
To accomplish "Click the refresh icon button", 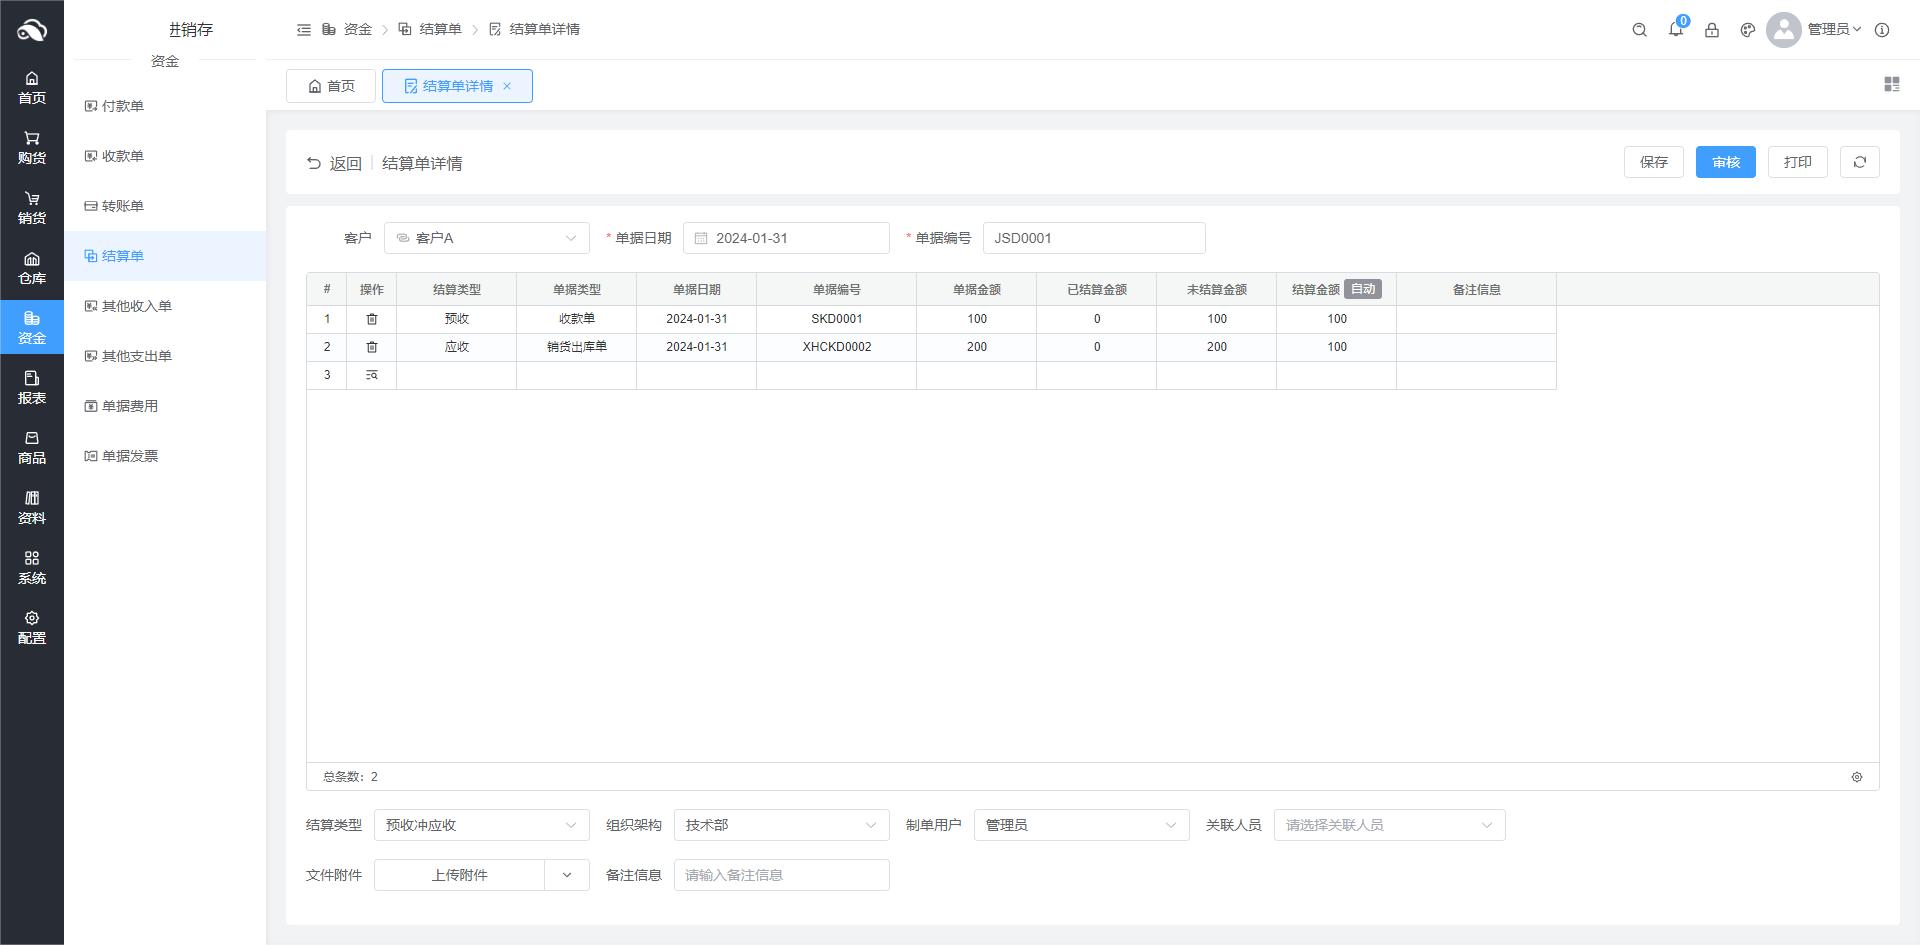I will point(1859,162).
